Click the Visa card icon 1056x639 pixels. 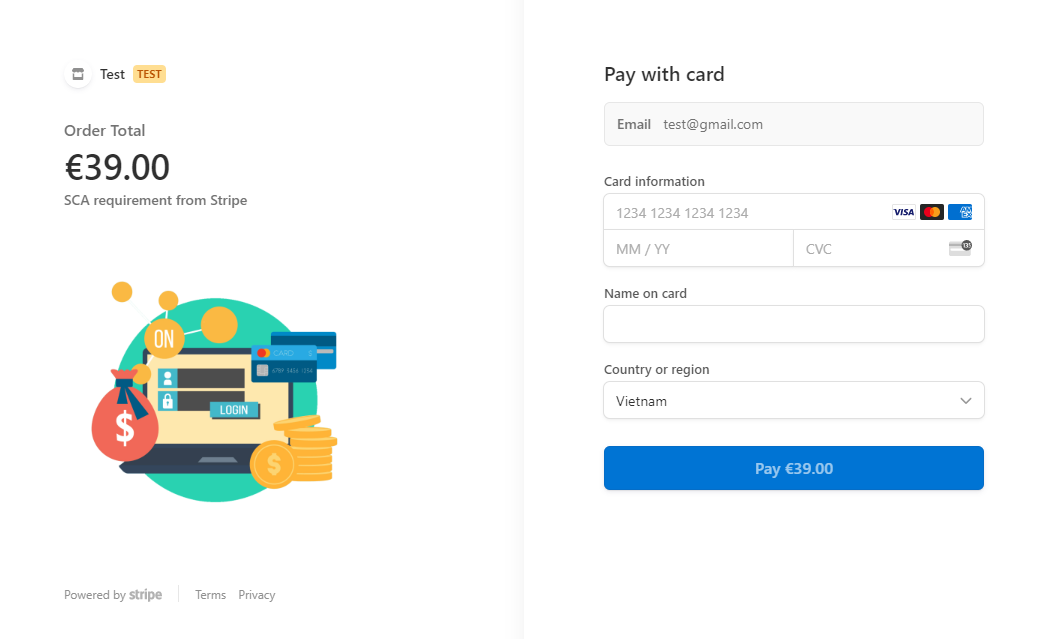click(903, 212)
